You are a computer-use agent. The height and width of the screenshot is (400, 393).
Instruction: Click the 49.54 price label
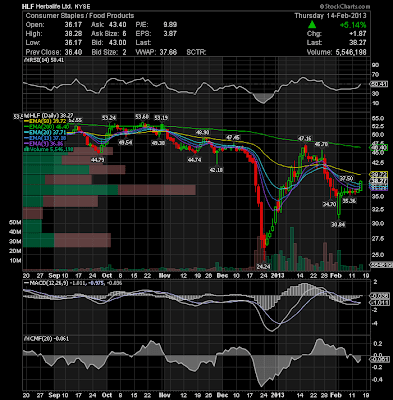125,143
